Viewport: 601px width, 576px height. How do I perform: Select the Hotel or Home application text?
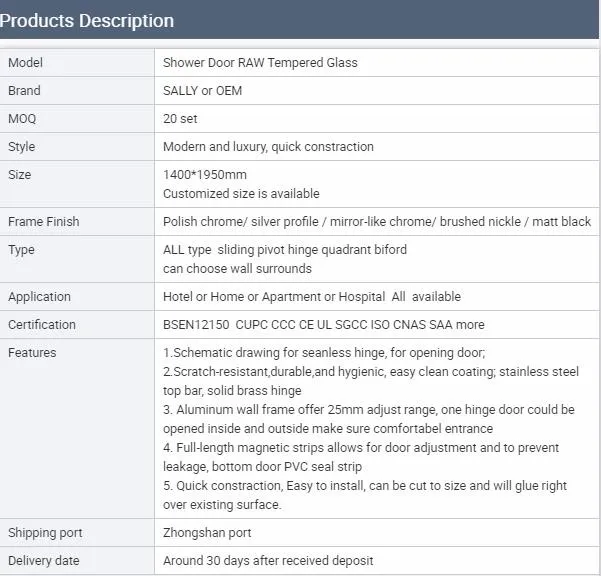(311, 297)
